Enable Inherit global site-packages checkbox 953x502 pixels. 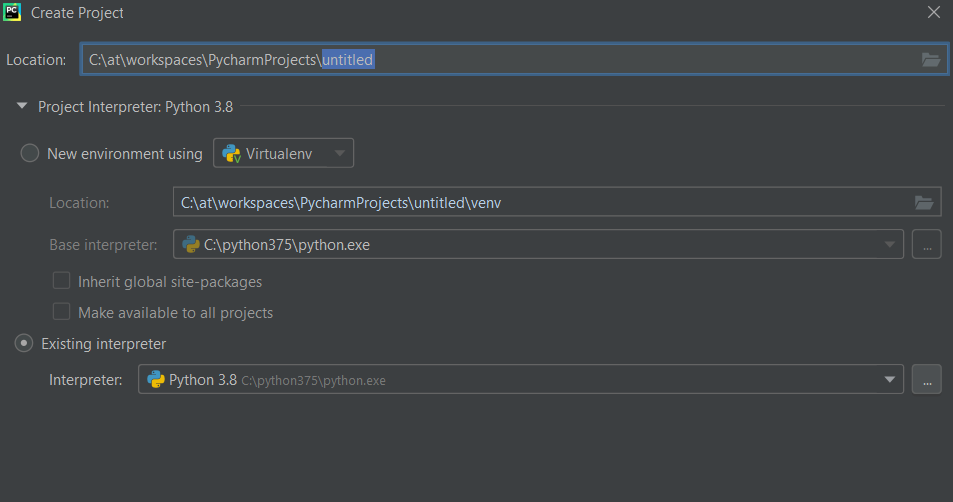[x=61, y=281]
